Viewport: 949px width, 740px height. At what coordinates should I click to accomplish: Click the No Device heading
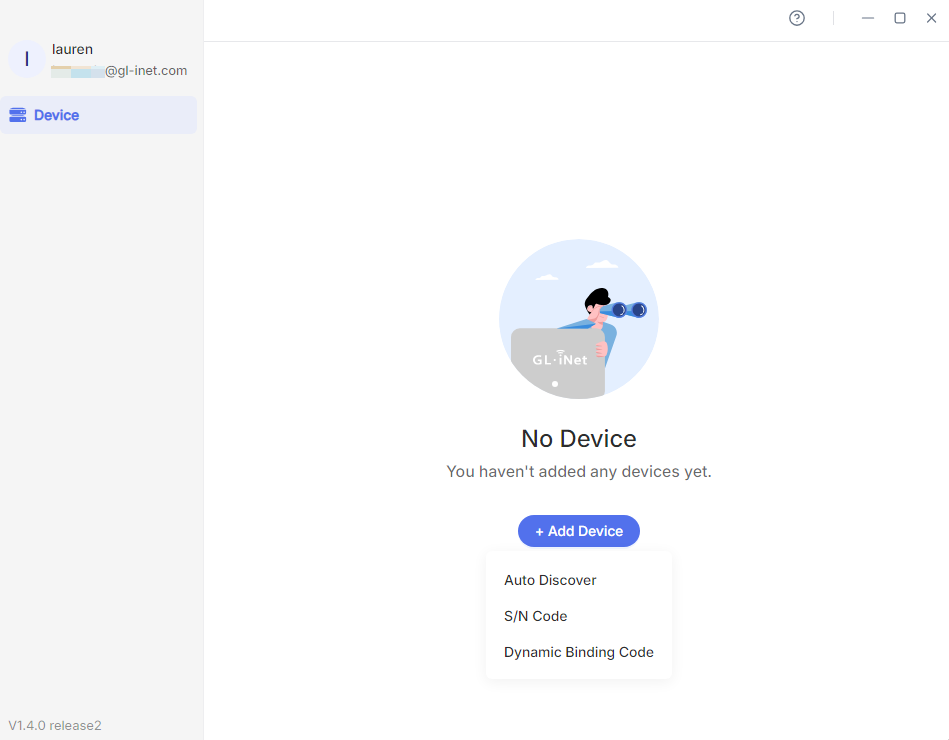(579, 439)
